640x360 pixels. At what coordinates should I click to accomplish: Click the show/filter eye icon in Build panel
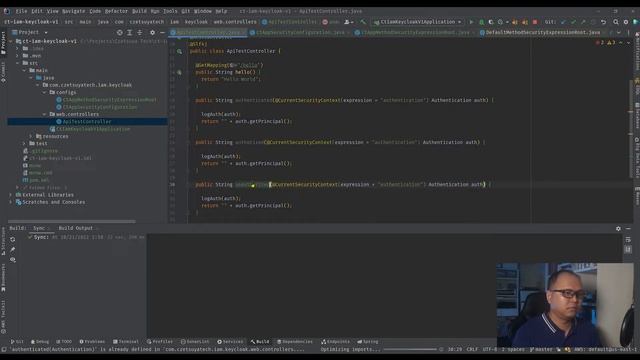13,260
